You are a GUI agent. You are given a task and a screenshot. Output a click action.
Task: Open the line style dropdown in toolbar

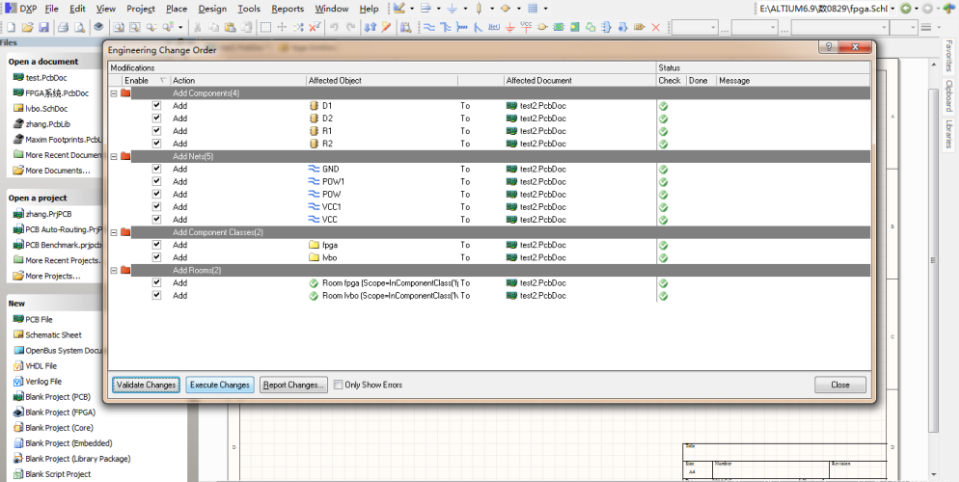939,28
